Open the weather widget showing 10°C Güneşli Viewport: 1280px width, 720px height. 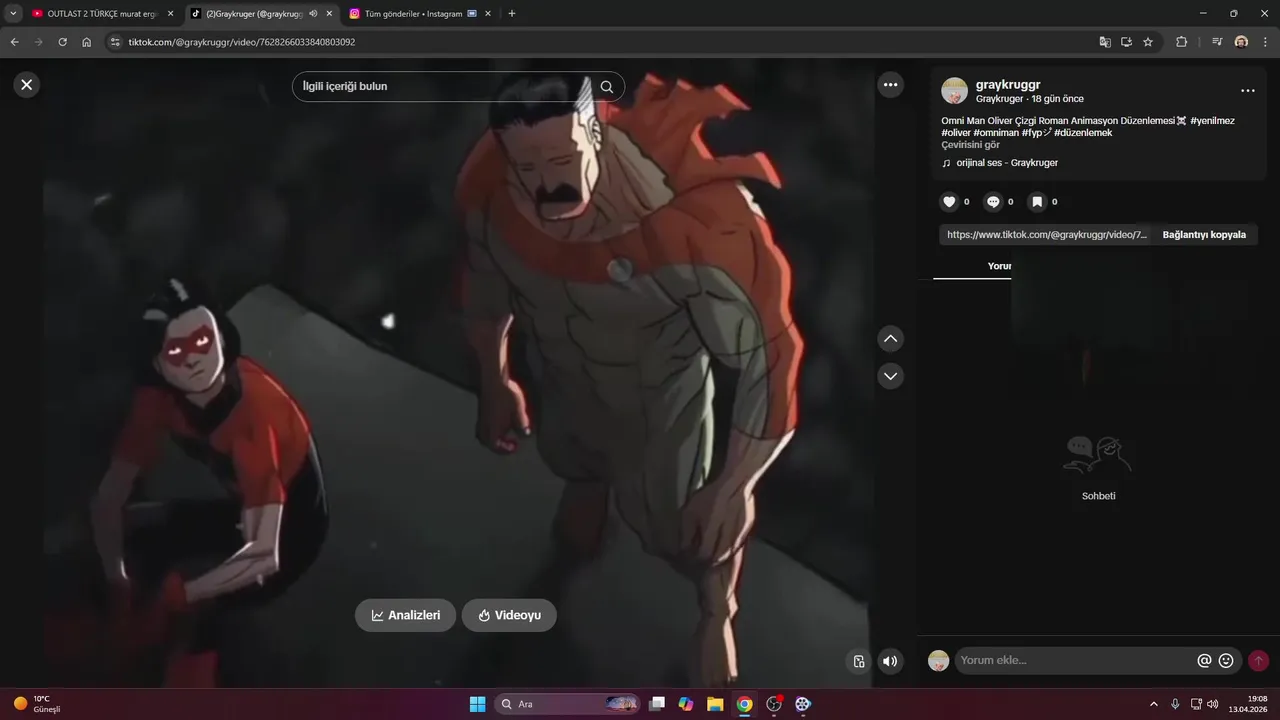pyautogui.click(x=38, y=704)
